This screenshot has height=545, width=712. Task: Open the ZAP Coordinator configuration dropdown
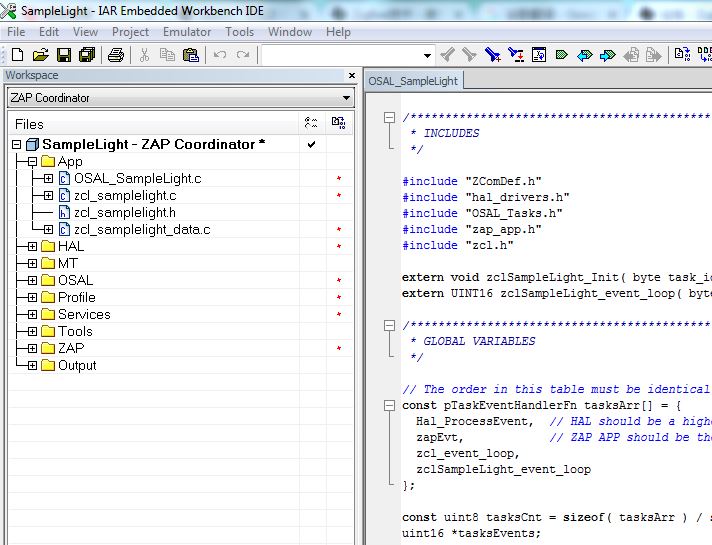(346, 98)
